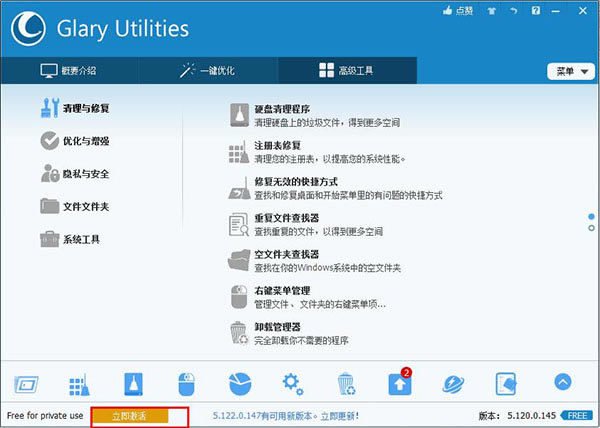Expand the 菜单 dropdown menu
600x428 pixels.
[x=568, y=71]
